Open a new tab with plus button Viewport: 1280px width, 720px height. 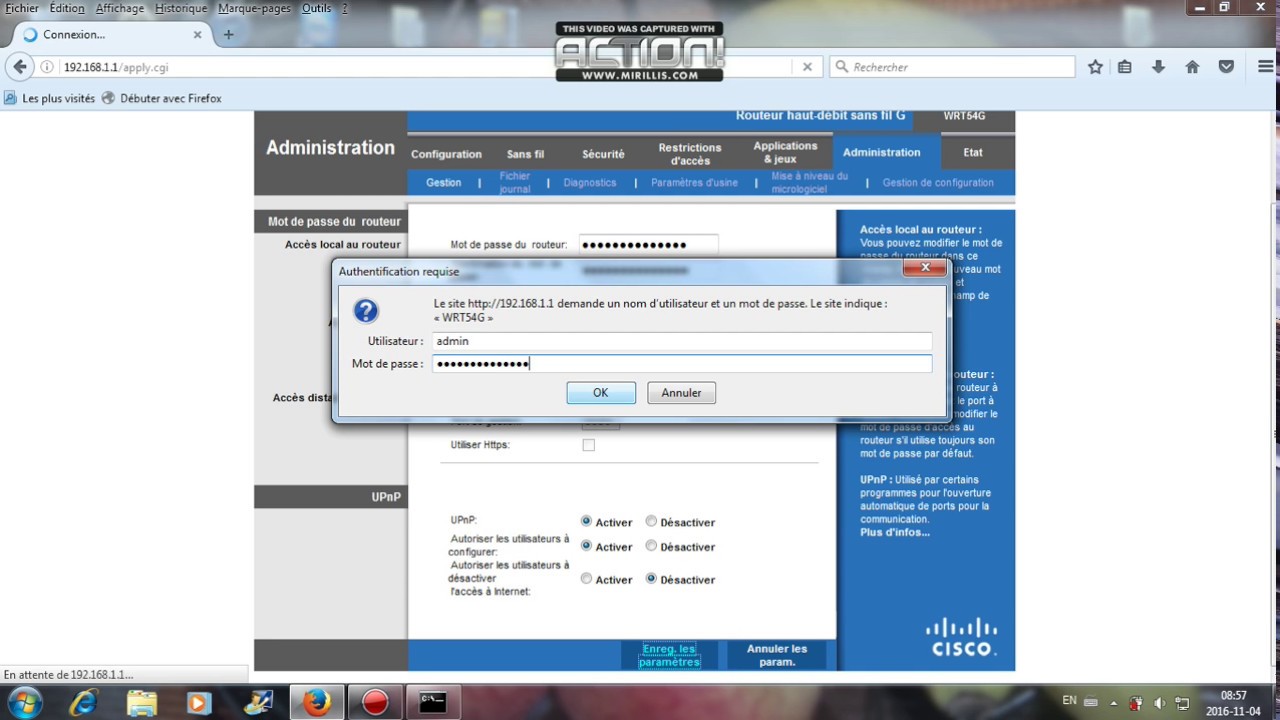[228, 34]
